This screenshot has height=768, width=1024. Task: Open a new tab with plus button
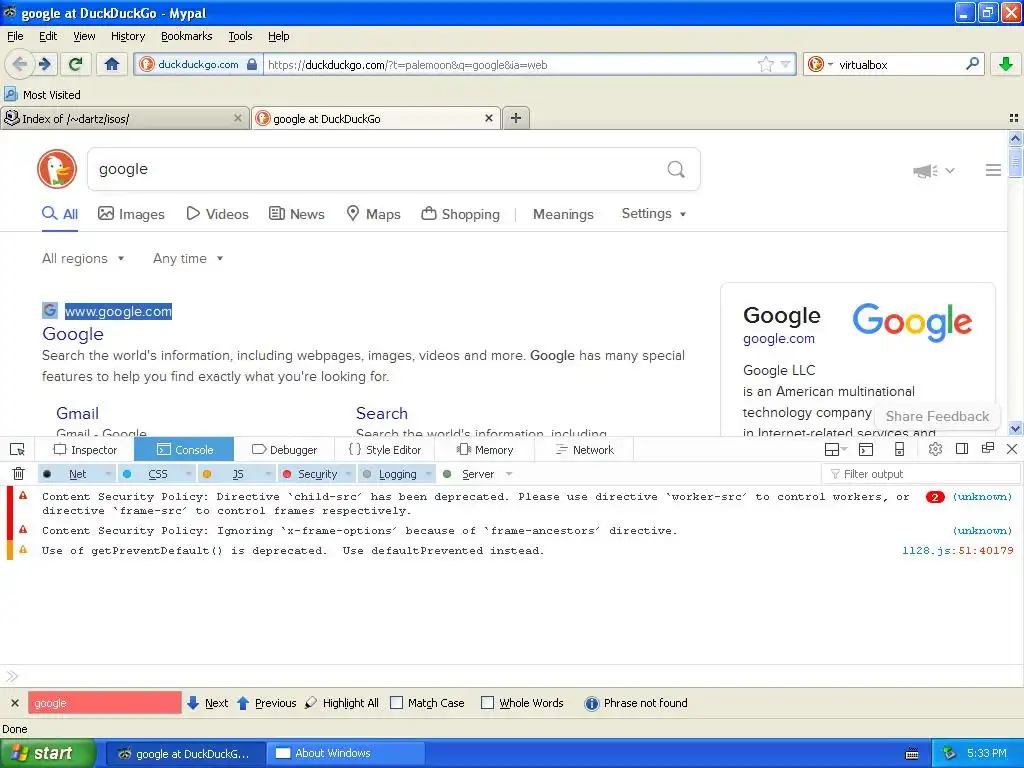point(516,118)
